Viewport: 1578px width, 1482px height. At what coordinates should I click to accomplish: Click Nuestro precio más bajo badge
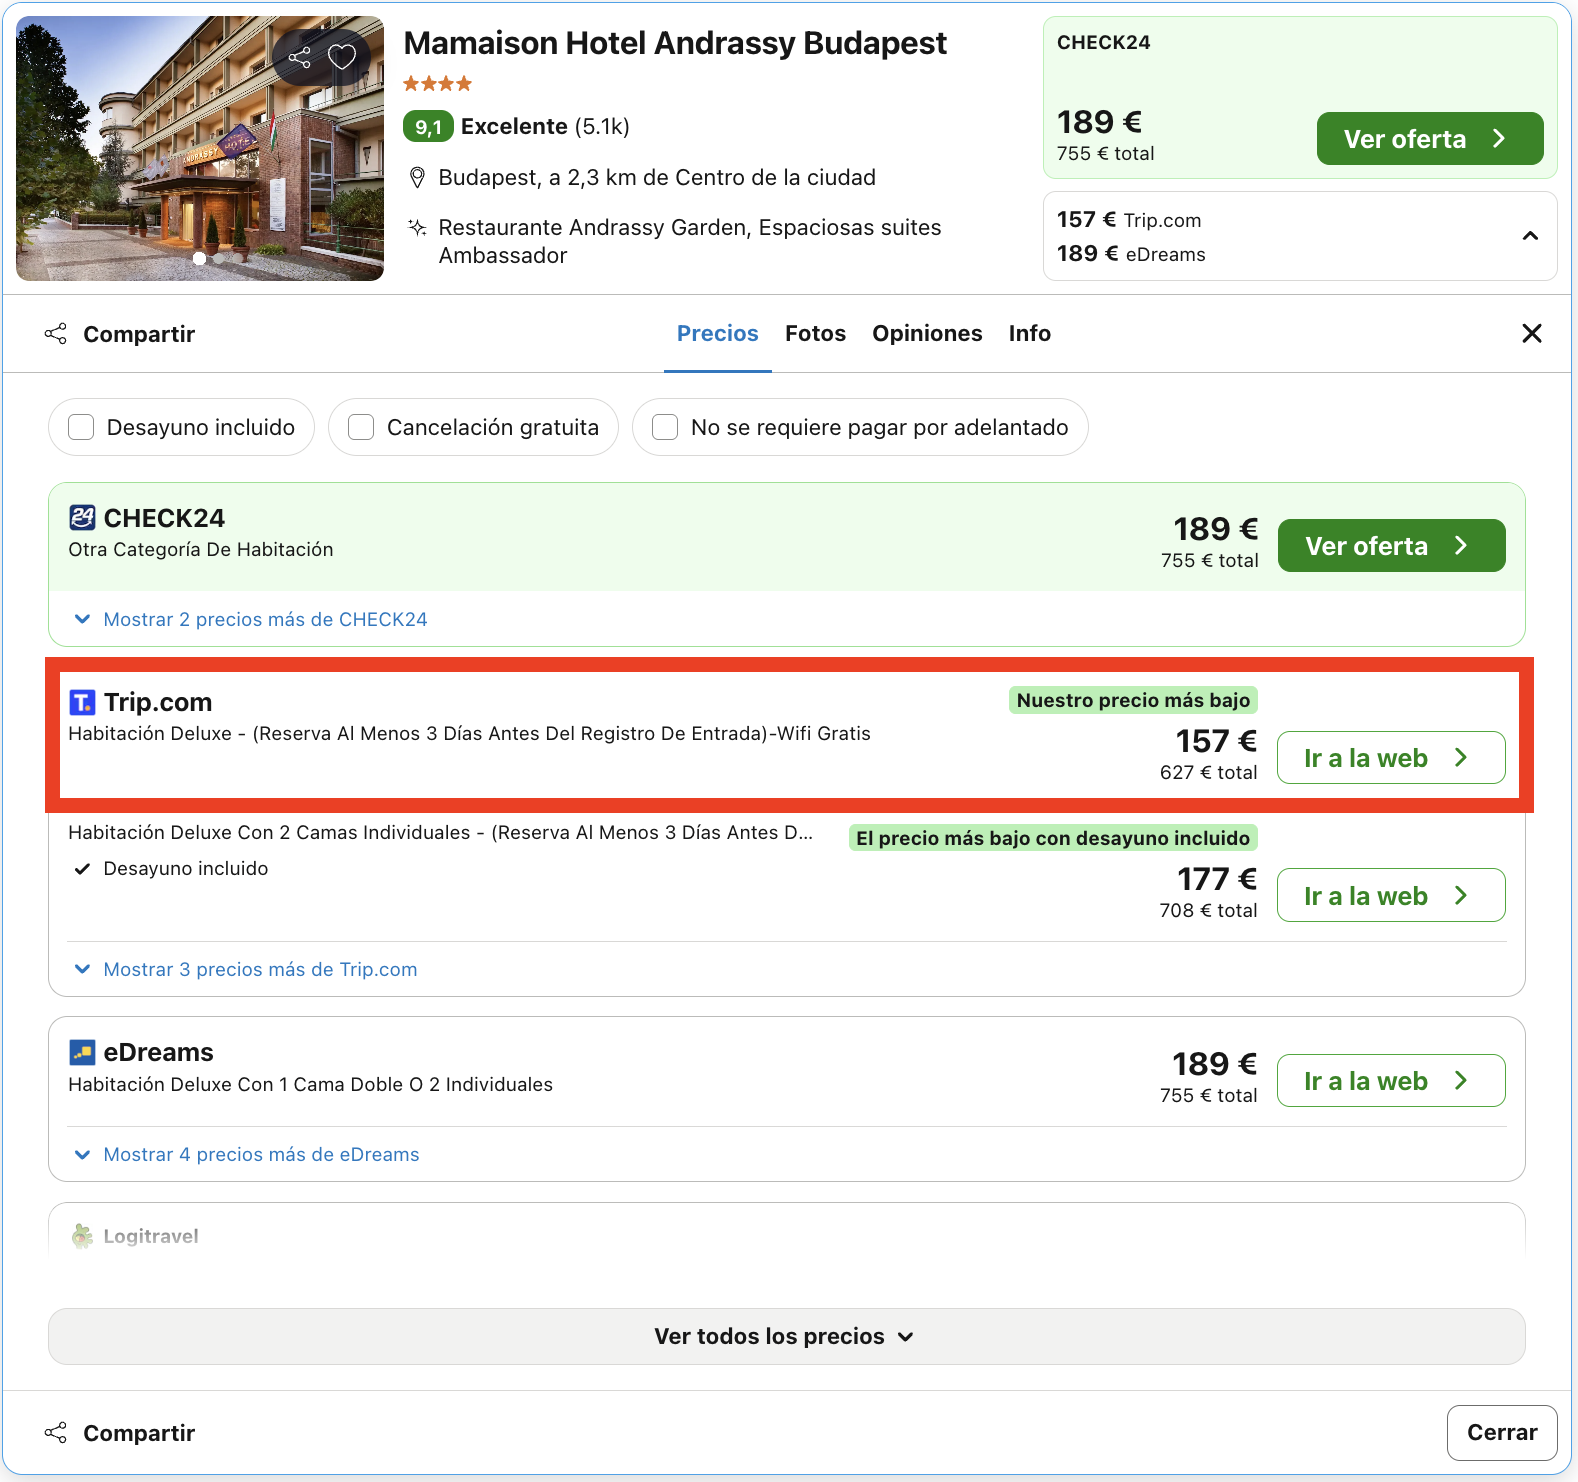click(x=1133, y=700)
